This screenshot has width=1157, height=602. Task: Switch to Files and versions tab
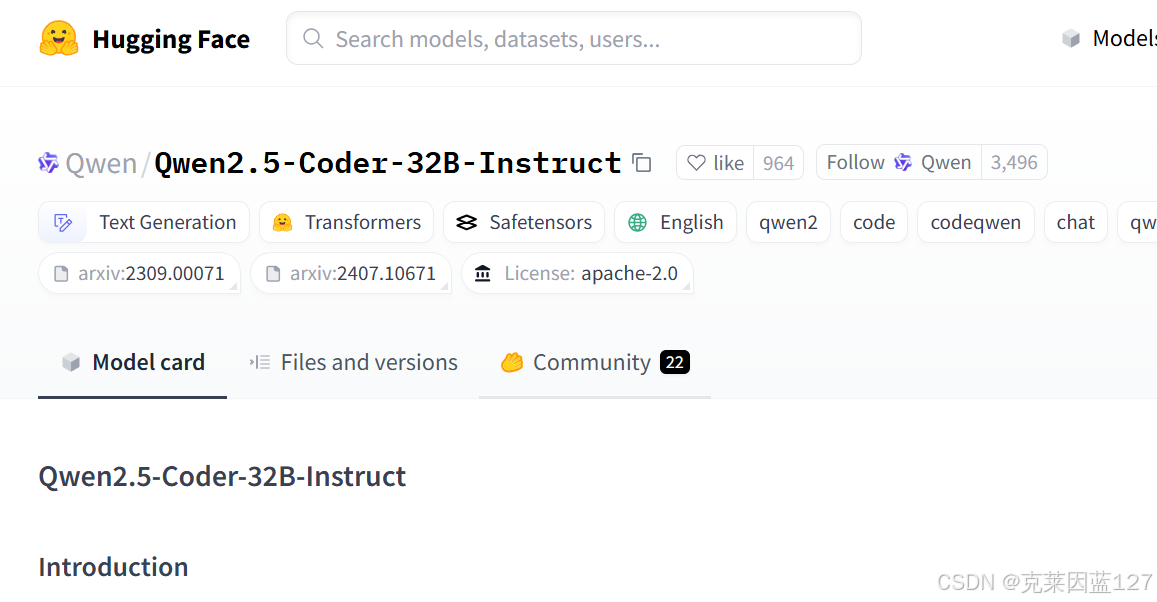(x=353, y=362)
